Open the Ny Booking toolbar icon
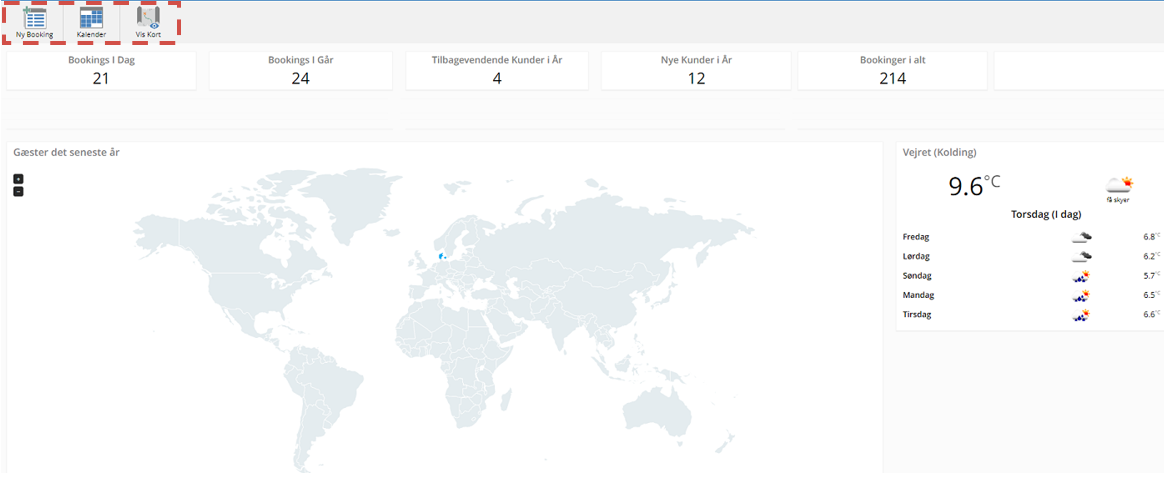Screen dimensions: 1164x484 pos(34,22)
